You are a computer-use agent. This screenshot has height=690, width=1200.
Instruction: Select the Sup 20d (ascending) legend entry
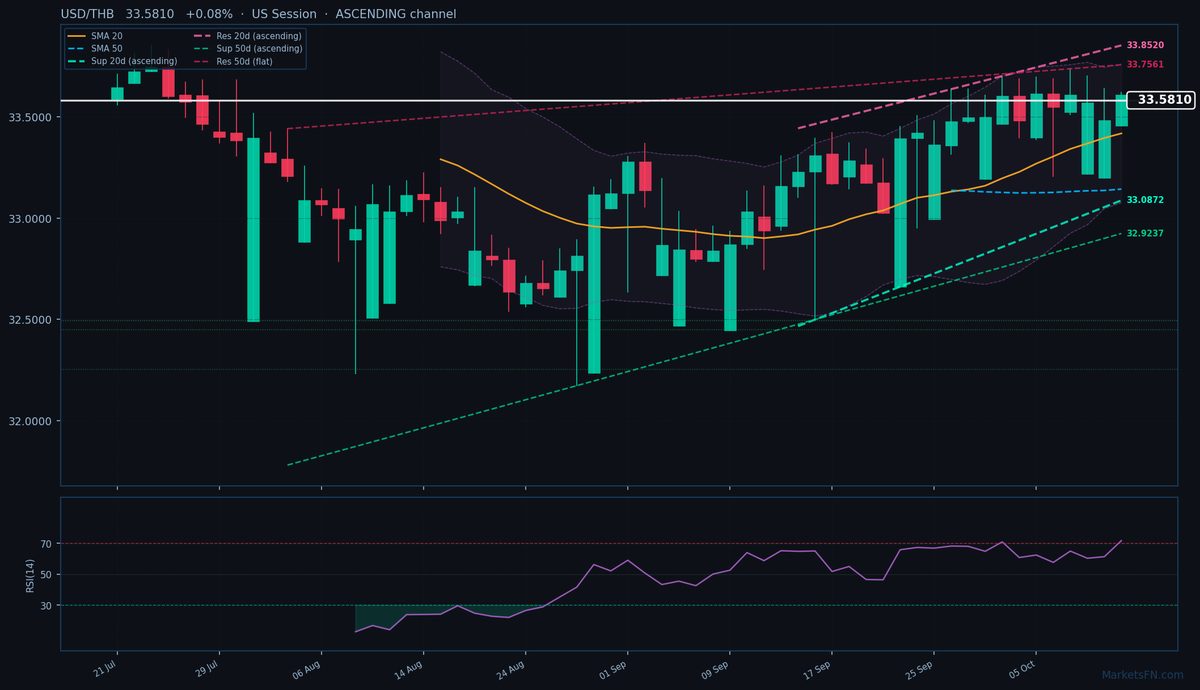click(122, 61)
